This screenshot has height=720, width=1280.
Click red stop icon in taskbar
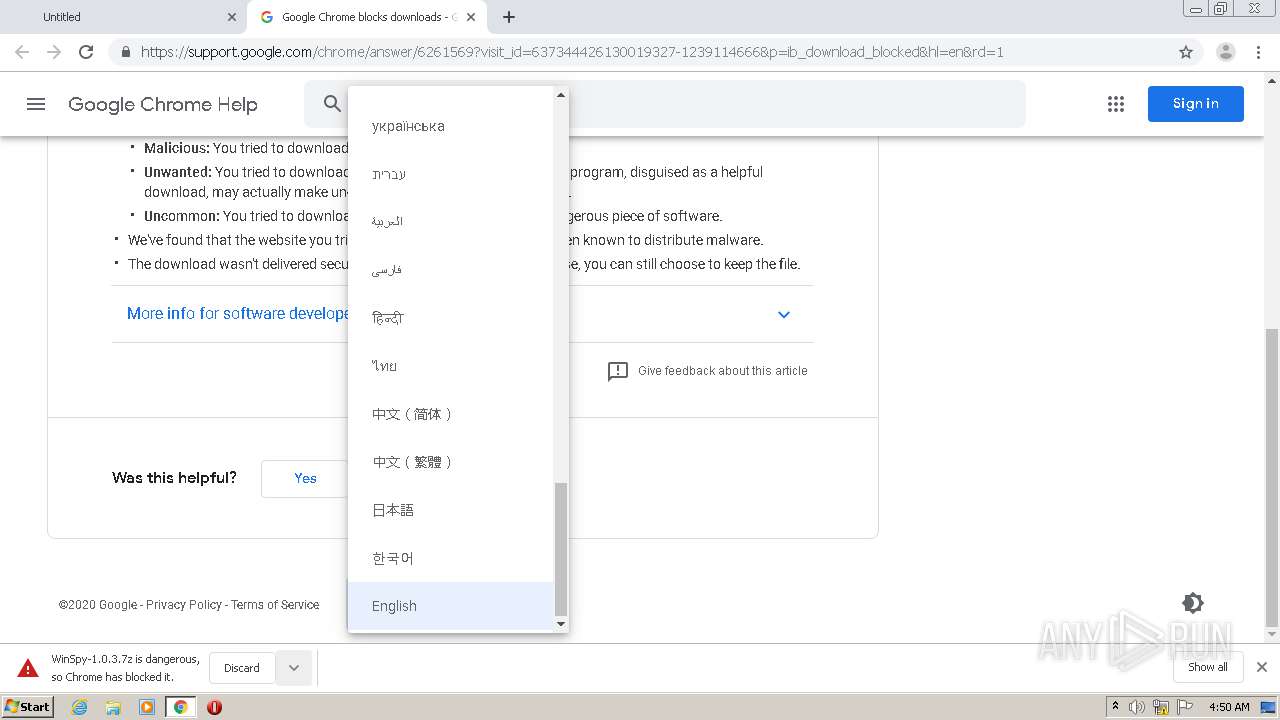click(214, 707)
